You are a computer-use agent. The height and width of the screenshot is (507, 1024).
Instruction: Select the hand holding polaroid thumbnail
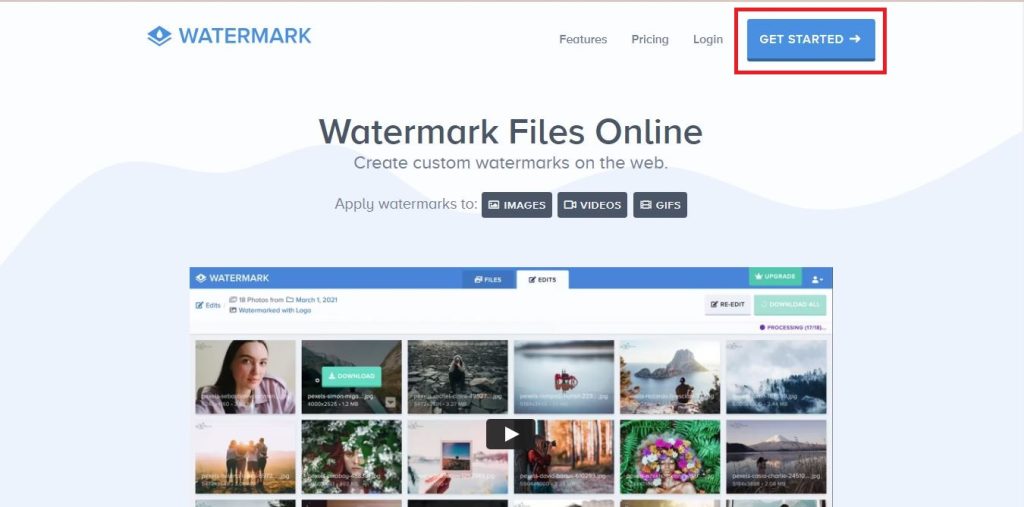click(457, 457)
